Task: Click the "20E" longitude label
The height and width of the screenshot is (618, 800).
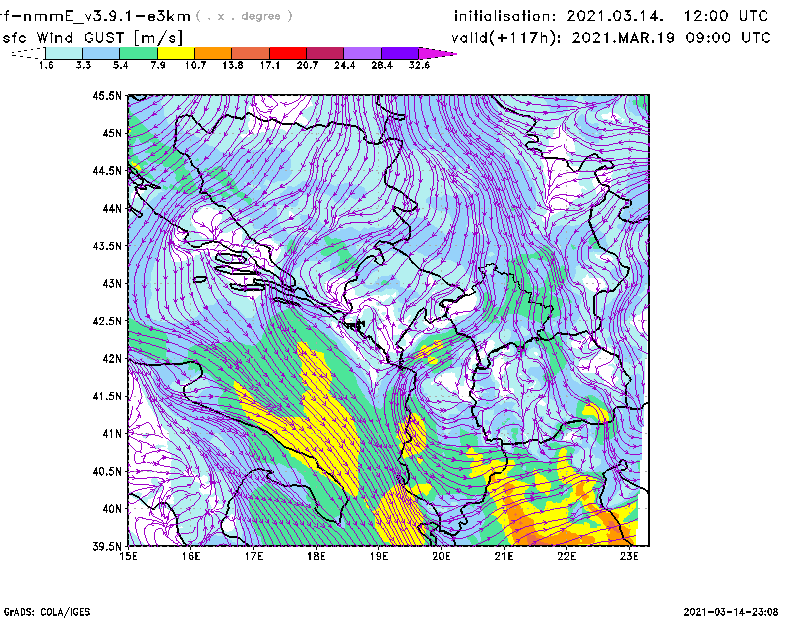Action: pos(441,556)
